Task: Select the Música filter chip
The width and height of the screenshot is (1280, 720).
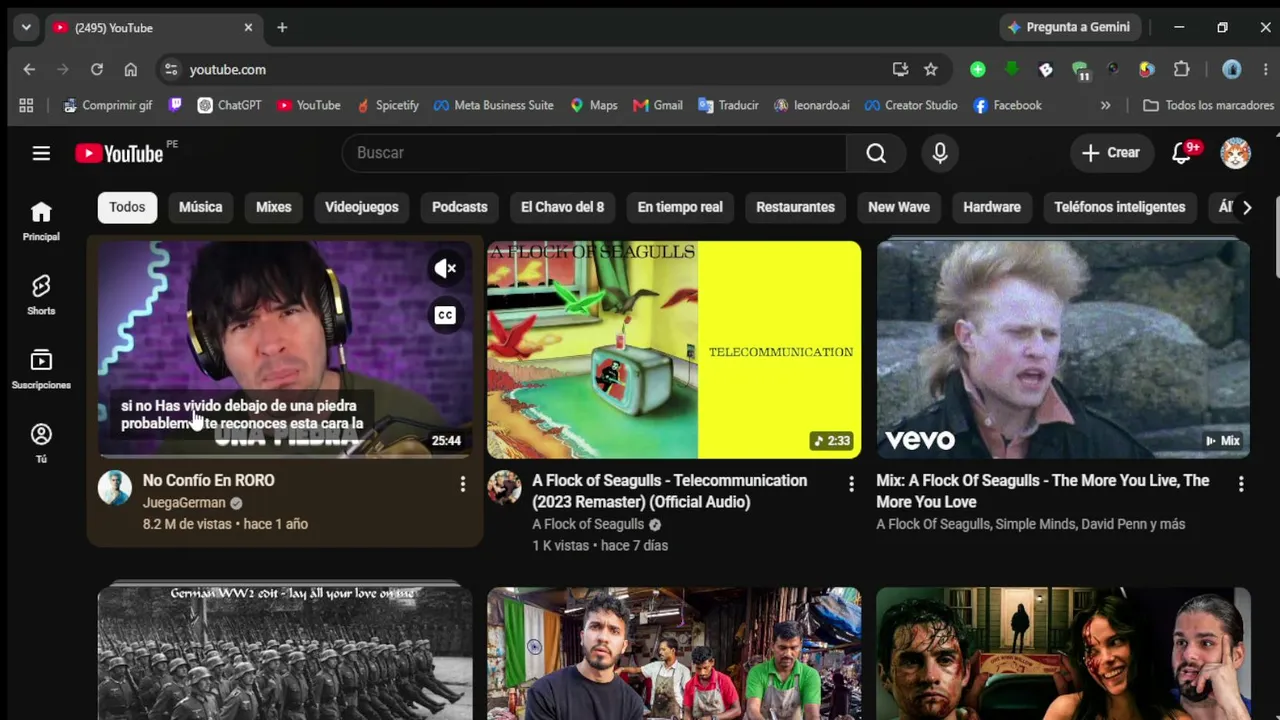Action: point(200,207)
